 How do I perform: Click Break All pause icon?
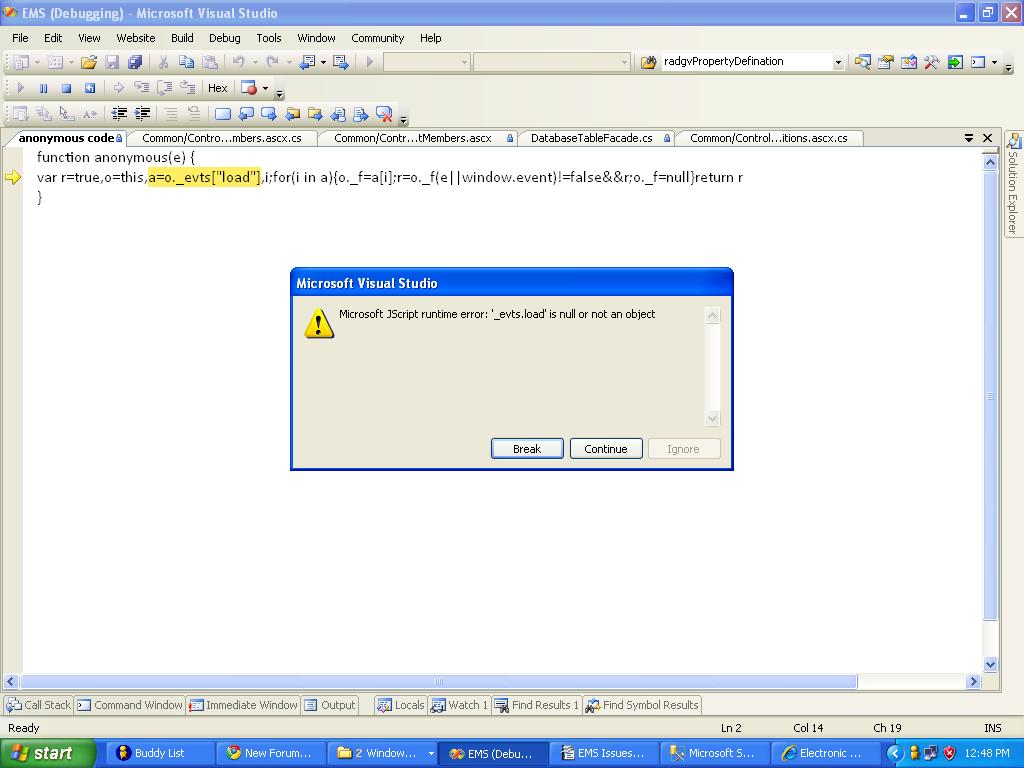(x=43, y=88)
